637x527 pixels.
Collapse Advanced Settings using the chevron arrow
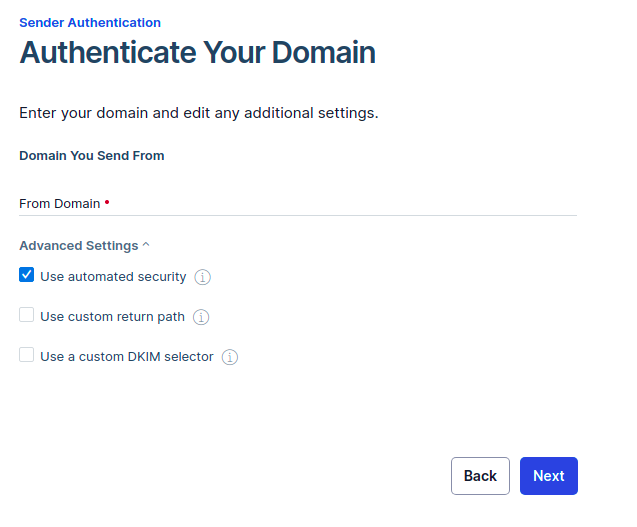tap(146, 245)
